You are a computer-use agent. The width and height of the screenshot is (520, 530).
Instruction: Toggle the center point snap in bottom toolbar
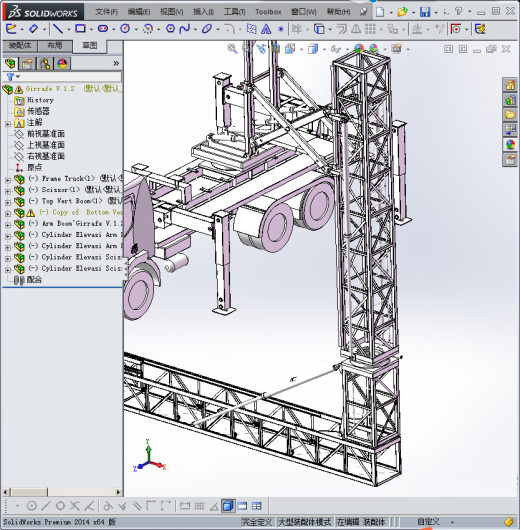[x=31, y=506]
